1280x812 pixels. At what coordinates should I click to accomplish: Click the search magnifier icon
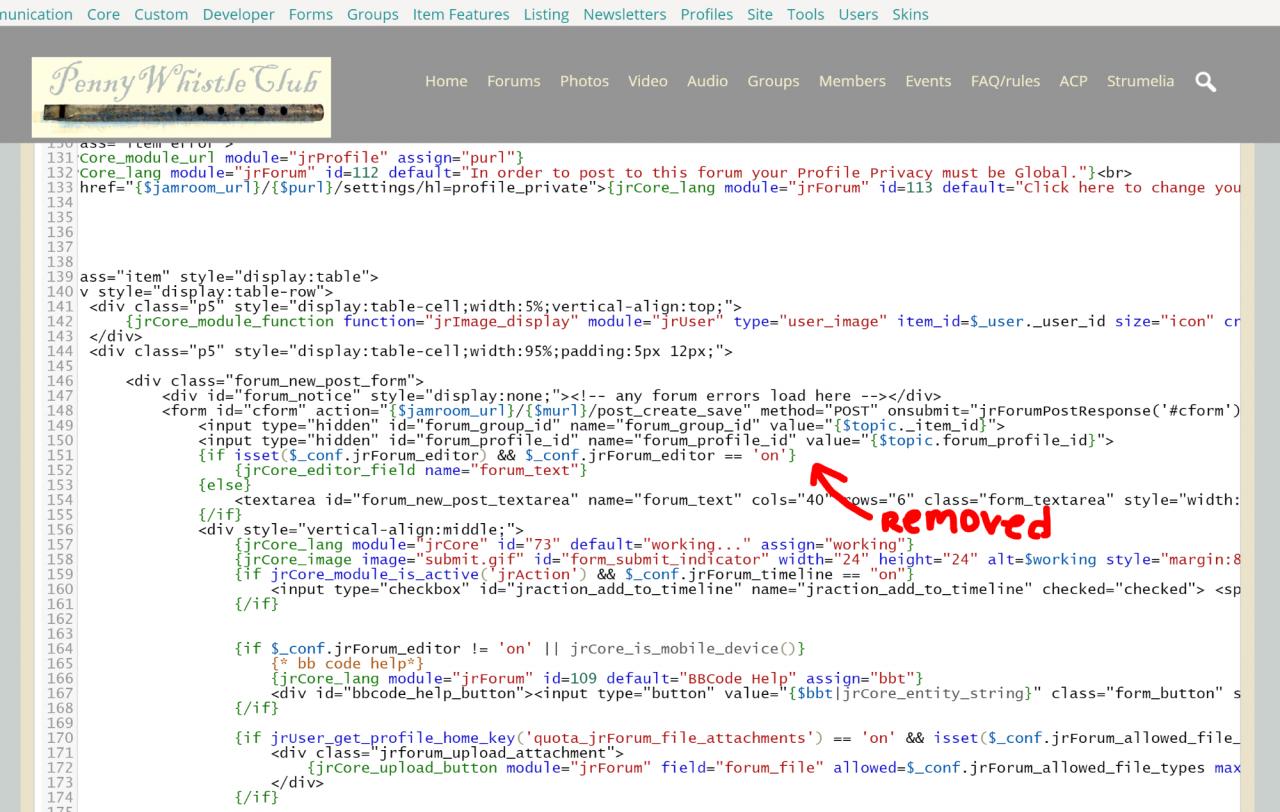[x=1205, y=82]
